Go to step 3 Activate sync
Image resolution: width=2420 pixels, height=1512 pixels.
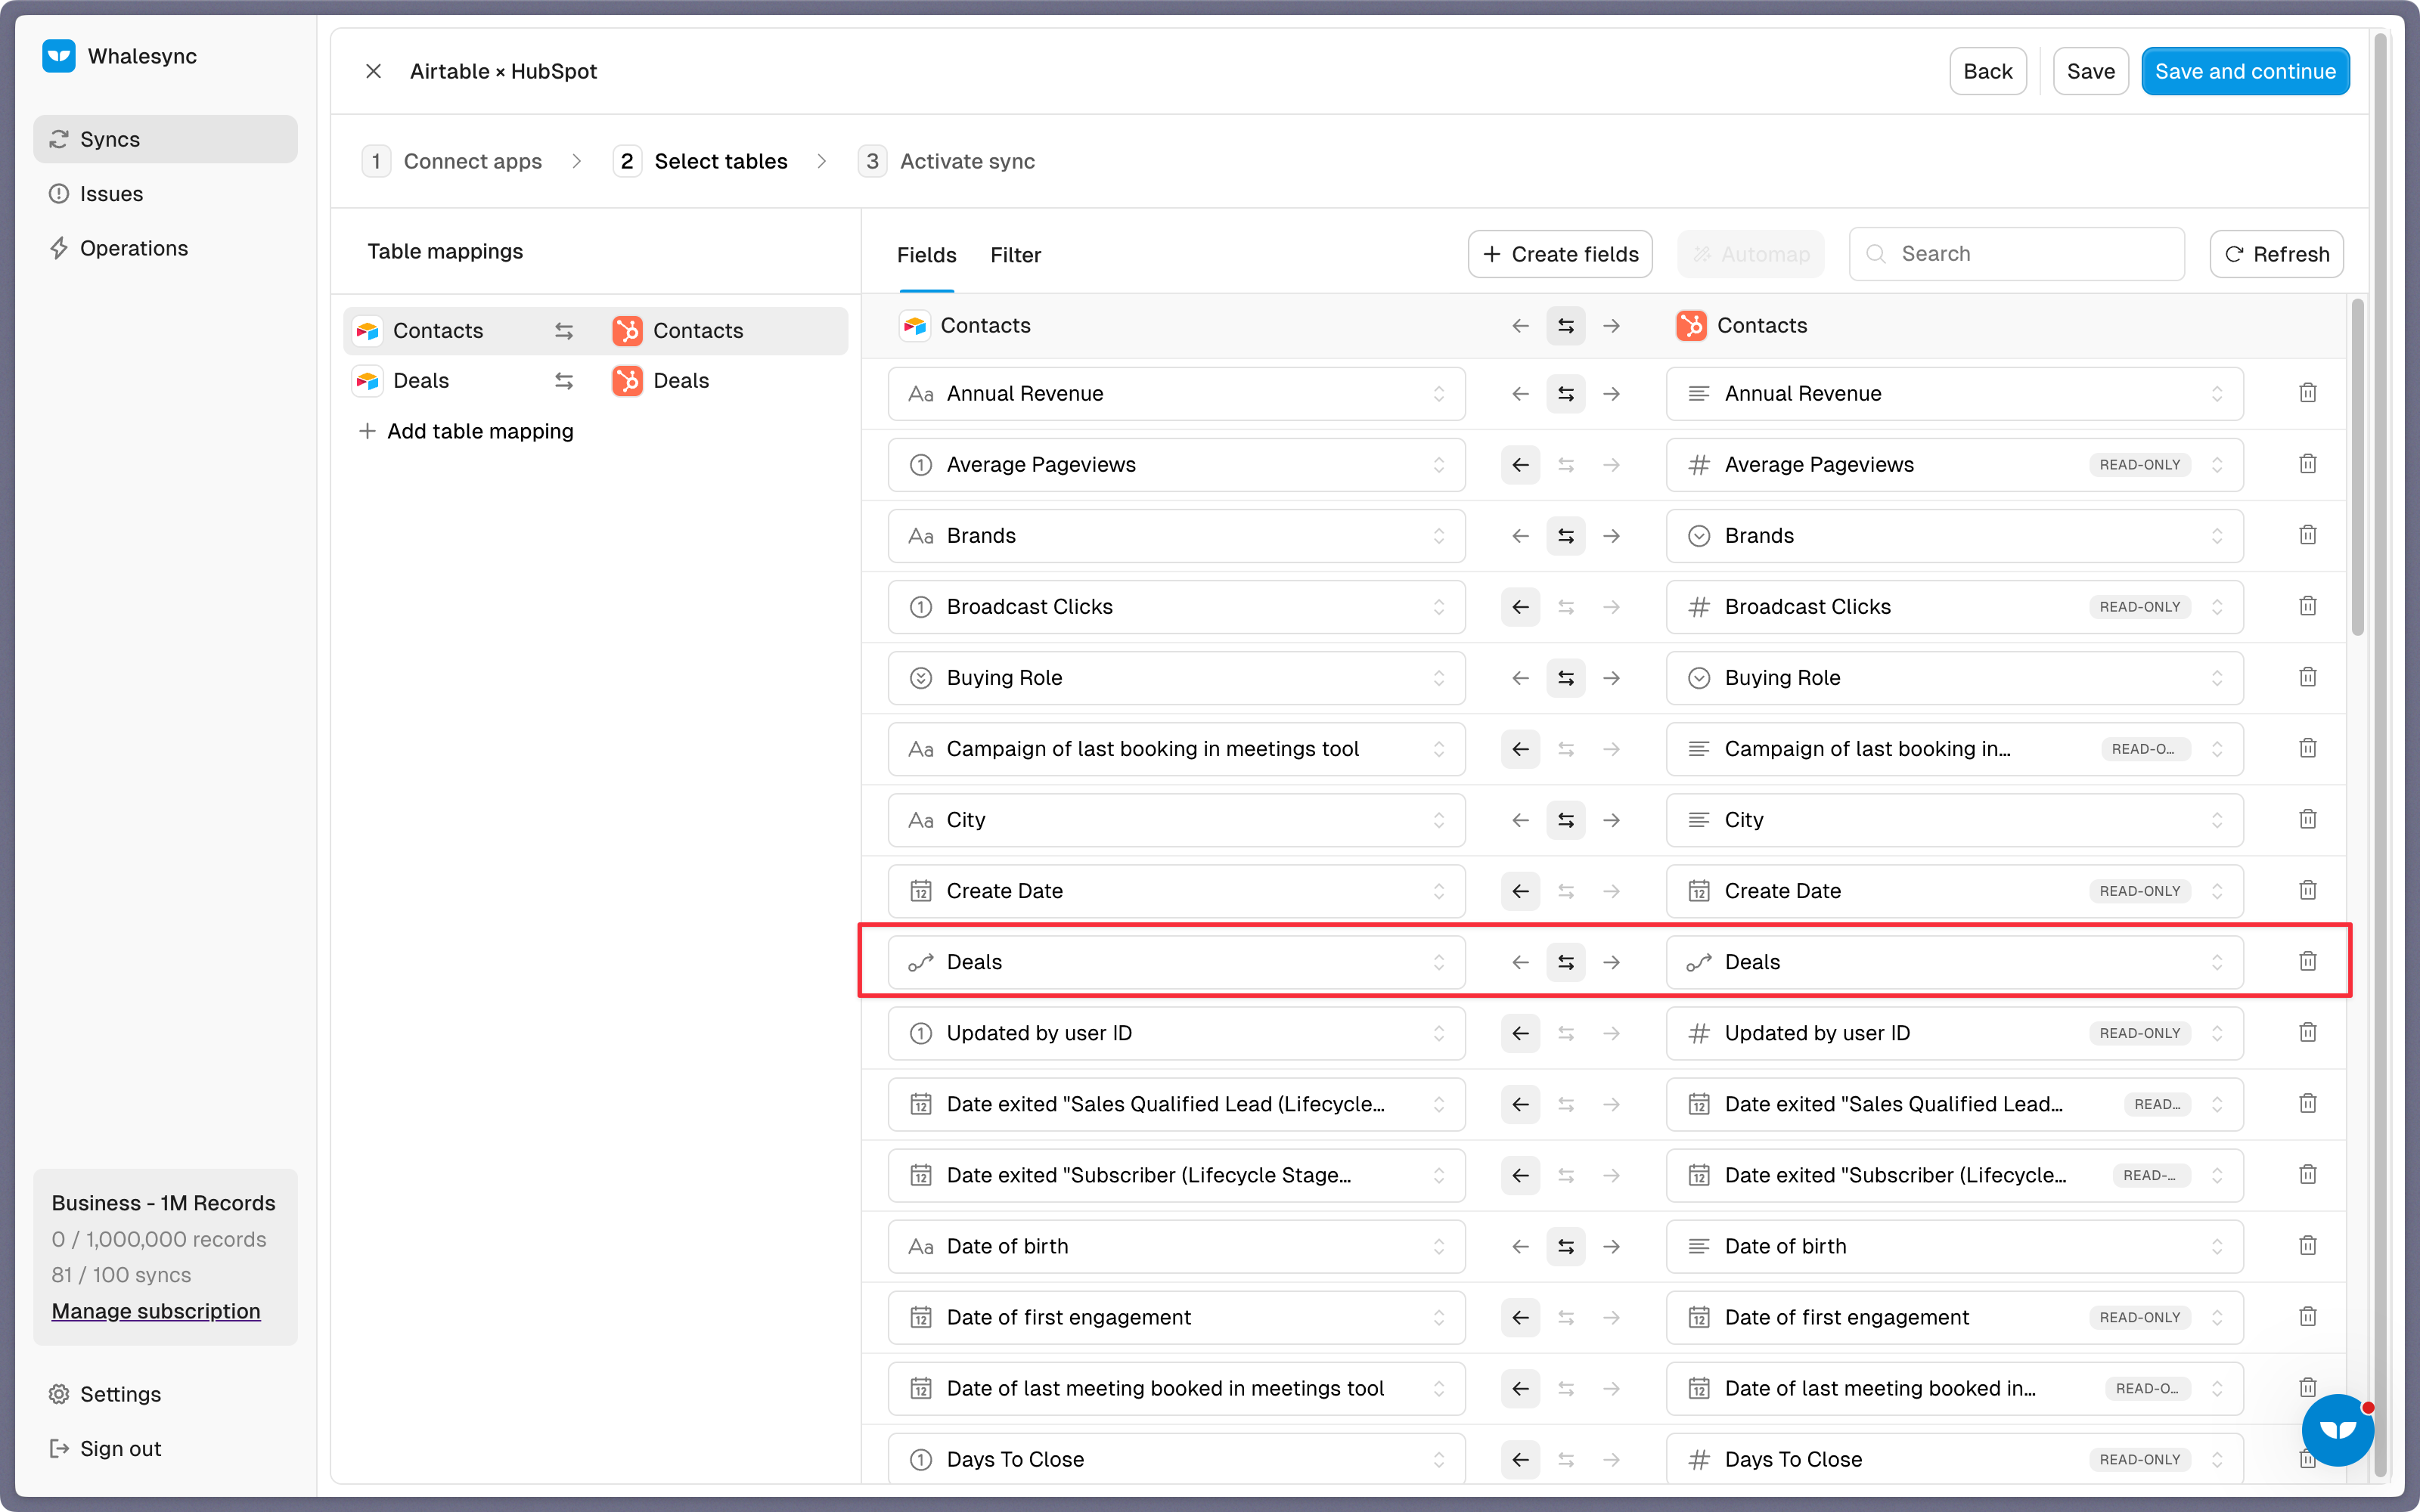946,161
